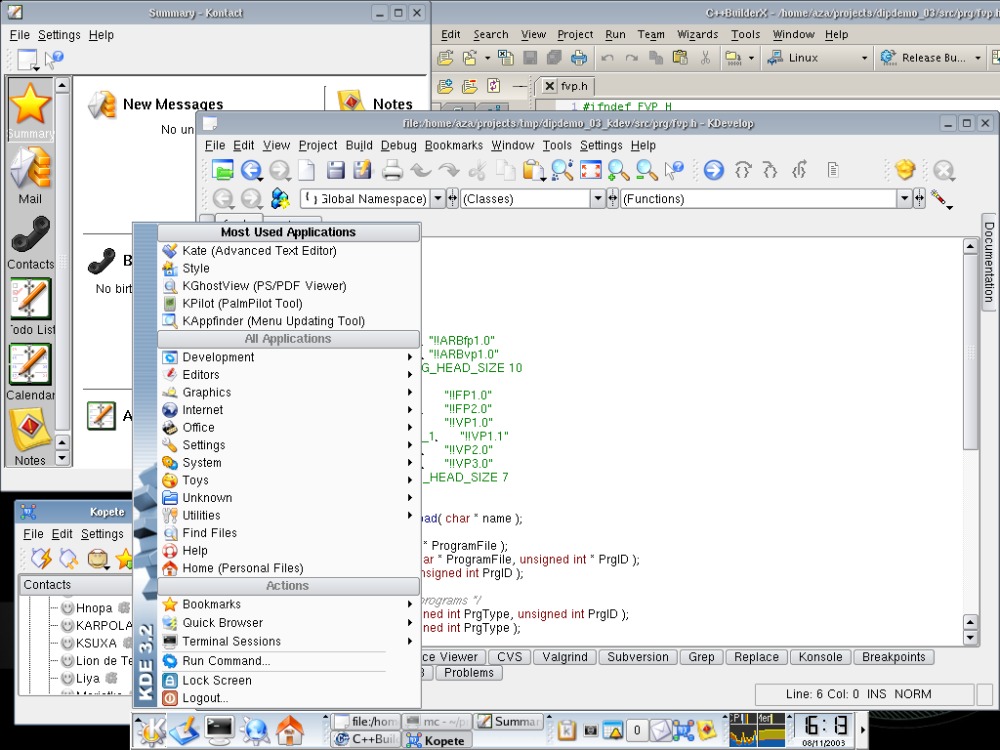Click the K menu button on the panel
This screenshot has height=750, width=1000.
[151, 730]
